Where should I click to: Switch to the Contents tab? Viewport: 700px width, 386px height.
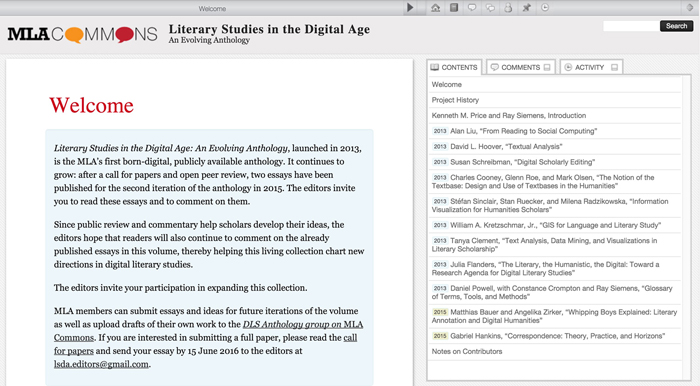[454, 67]
